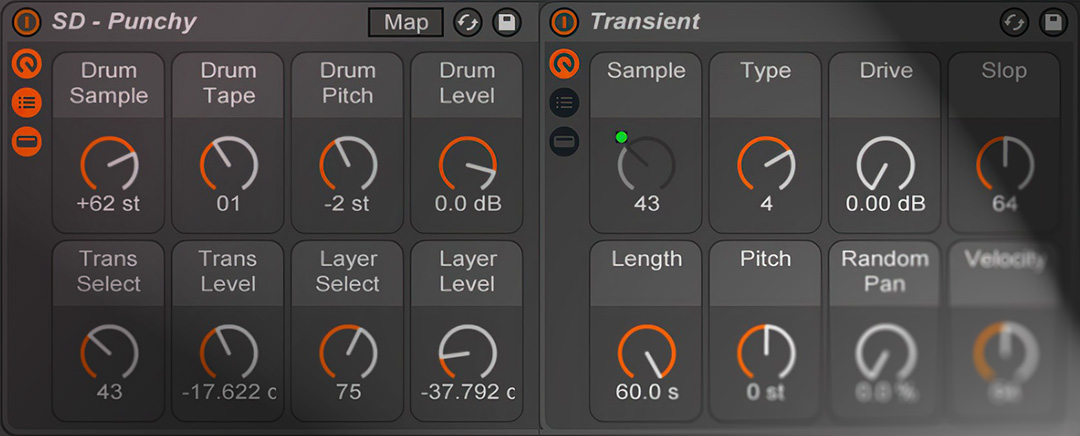Click the Transient Length knob at 60.0 s
The width and height of the screenshot is (1080, 436).
click(x=646, y=352)
